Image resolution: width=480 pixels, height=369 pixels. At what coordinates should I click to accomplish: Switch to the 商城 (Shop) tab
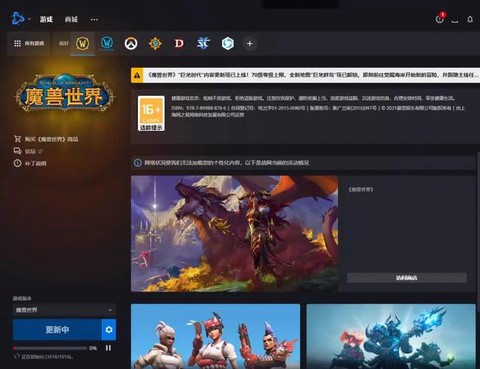(71, 19)
